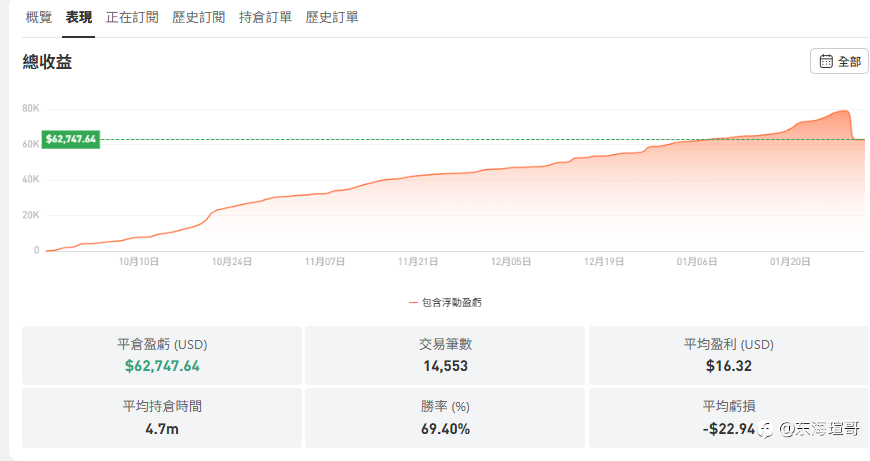Click the 80K y-axis label
The height and width of the screenshot is (461, 870).
click(x=31, y=109)
